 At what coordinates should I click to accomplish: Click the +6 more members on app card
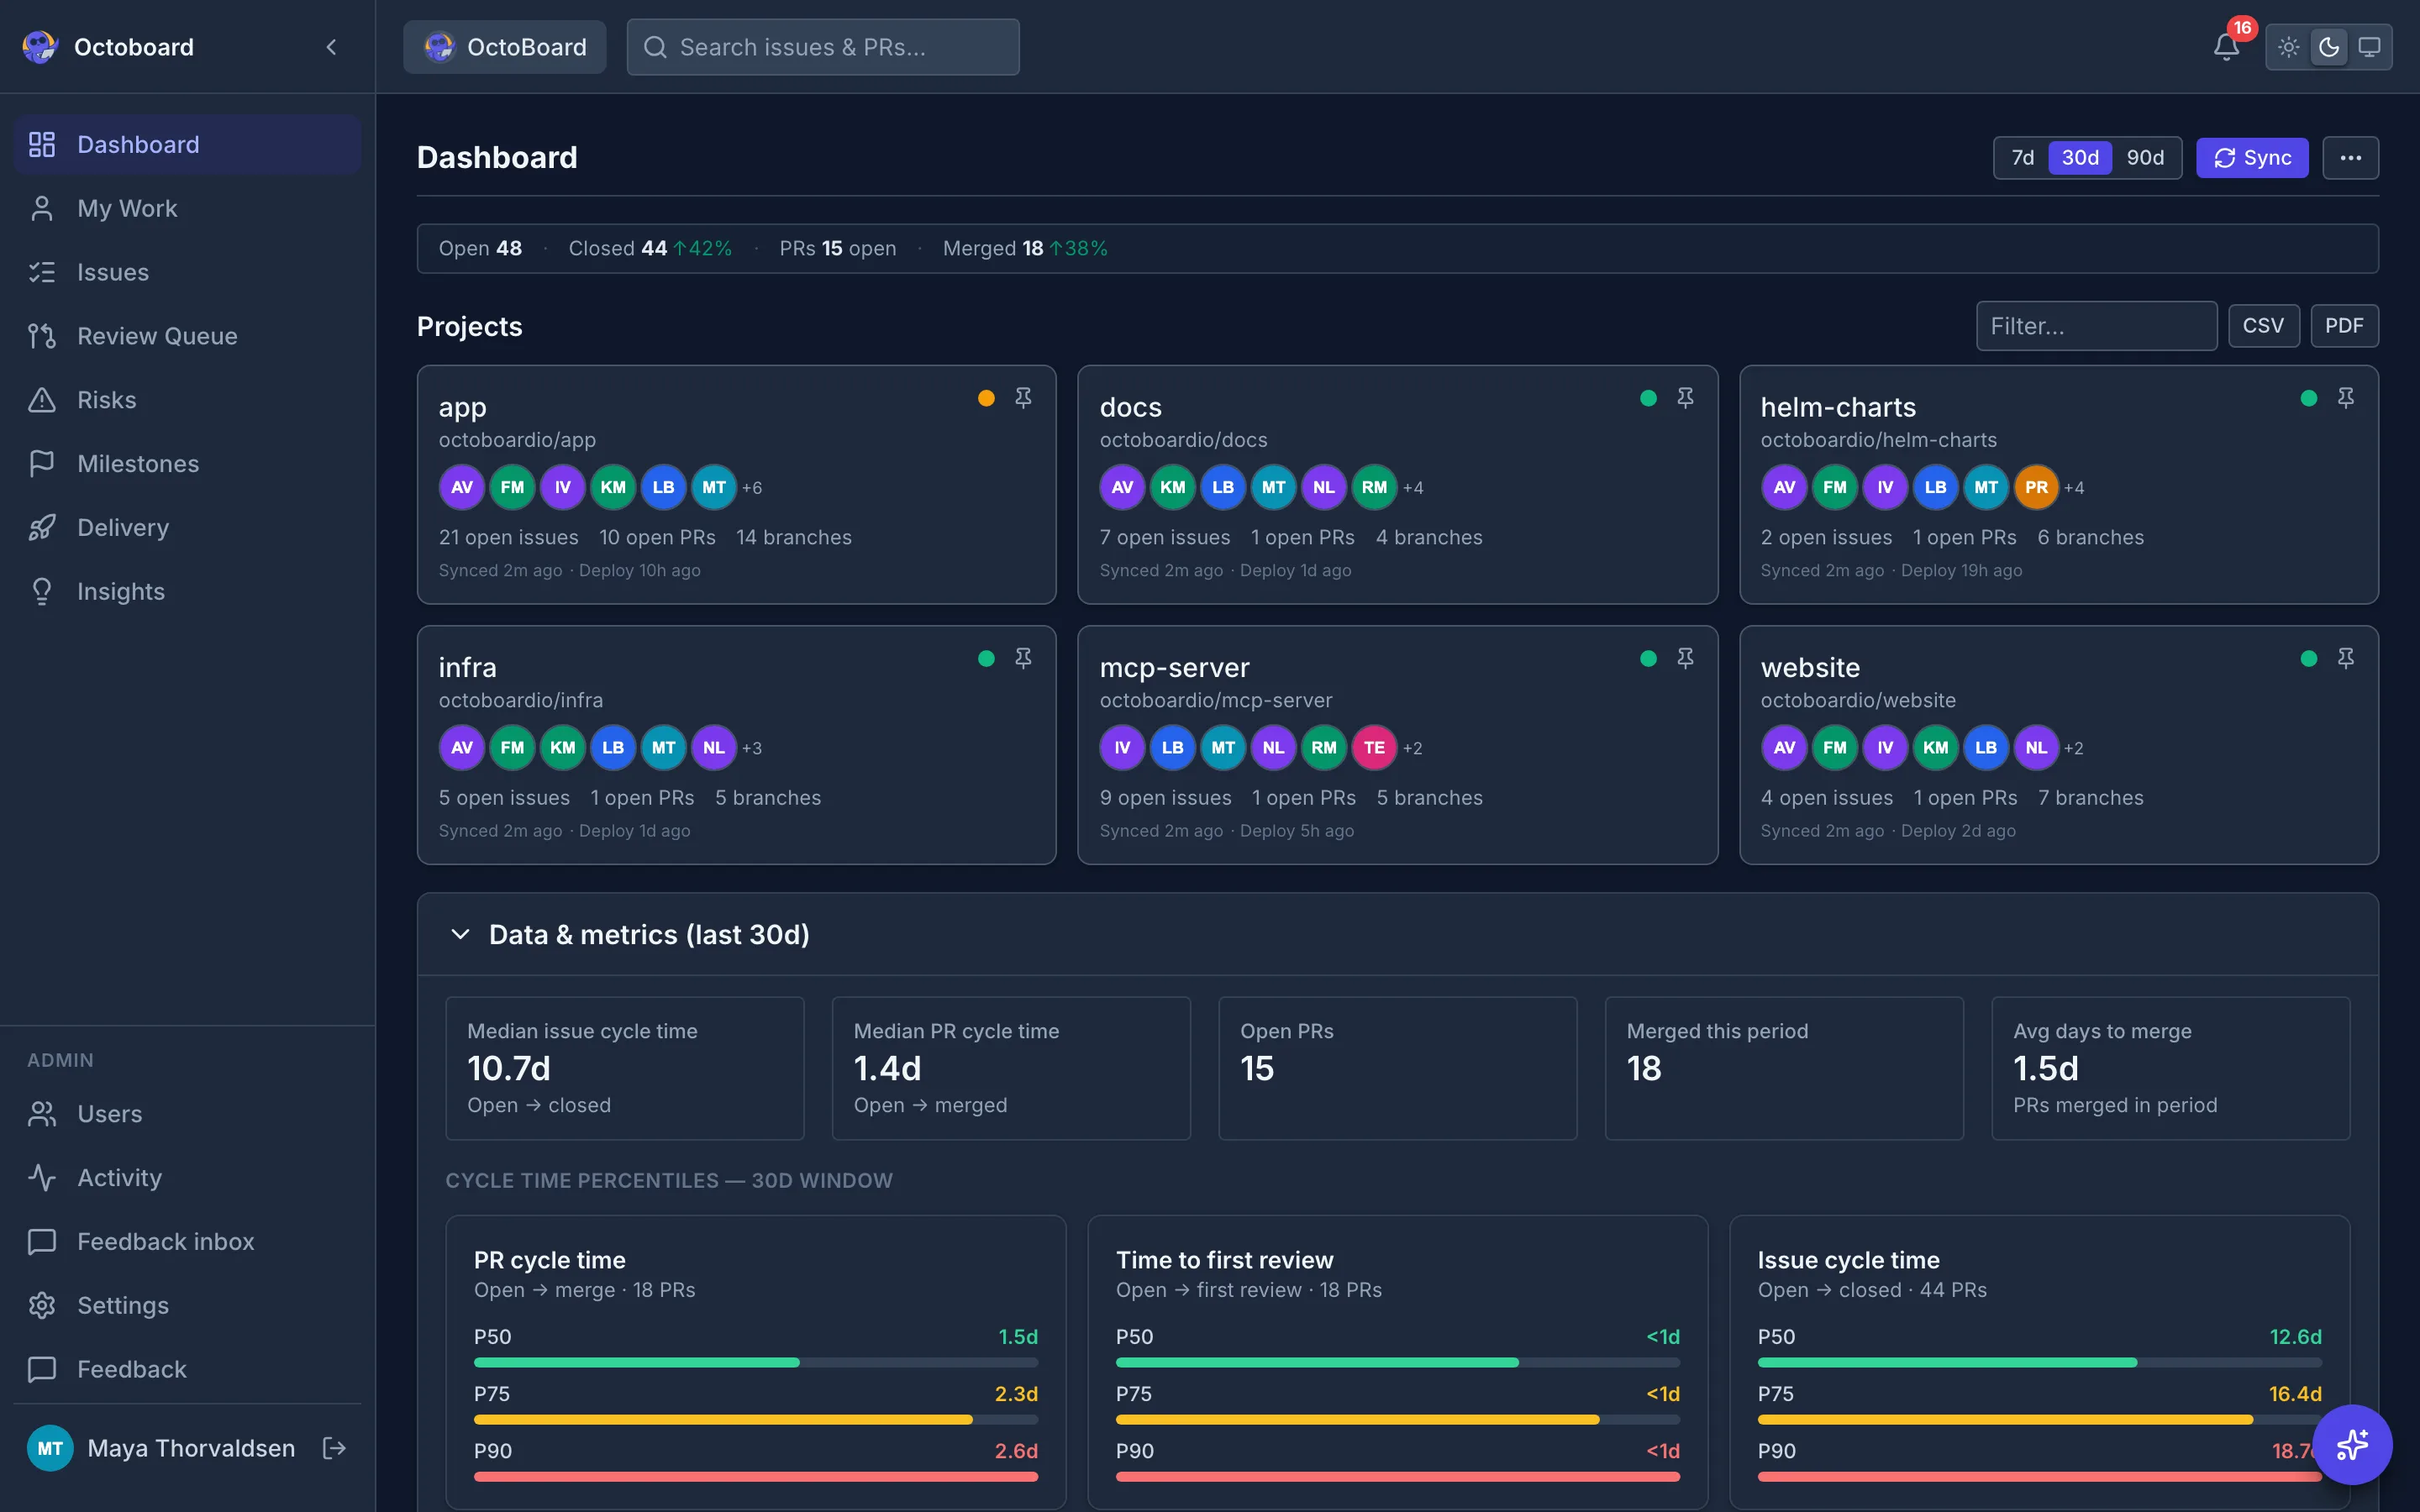click(x=752, y=488)
